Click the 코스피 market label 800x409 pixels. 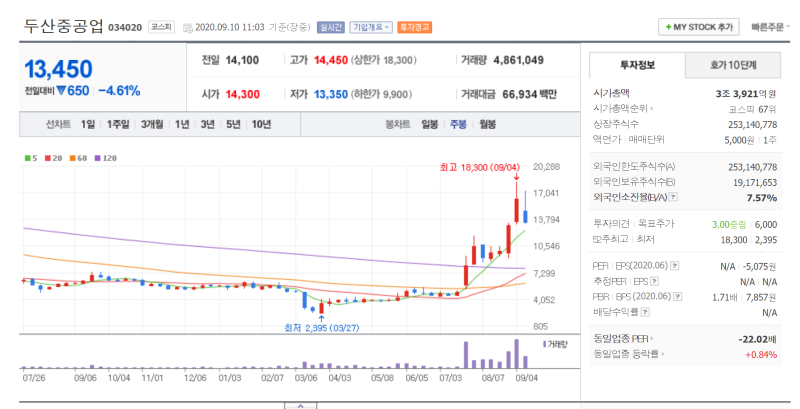(x=162, y=27)
